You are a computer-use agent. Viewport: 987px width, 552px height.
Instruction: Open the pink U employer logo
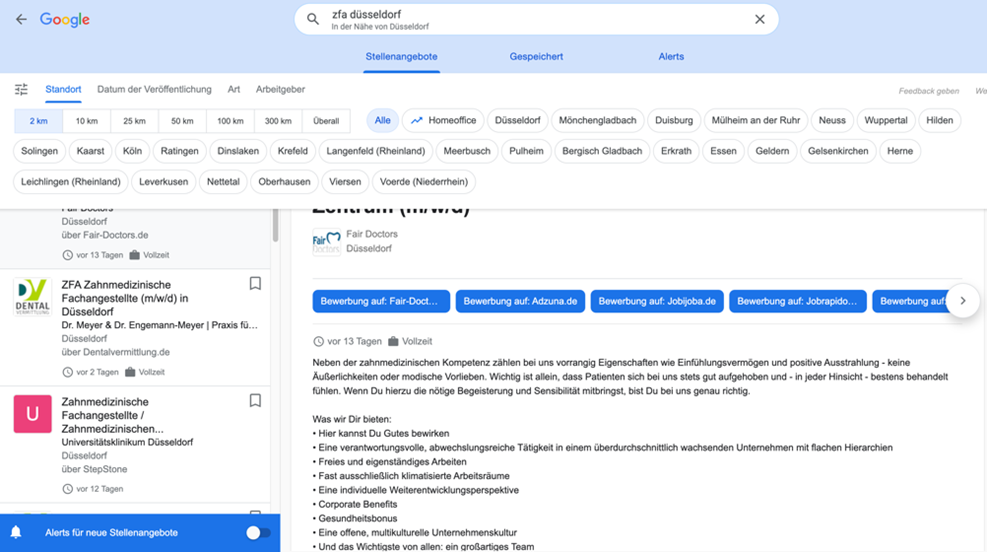(x=32, y=414)
